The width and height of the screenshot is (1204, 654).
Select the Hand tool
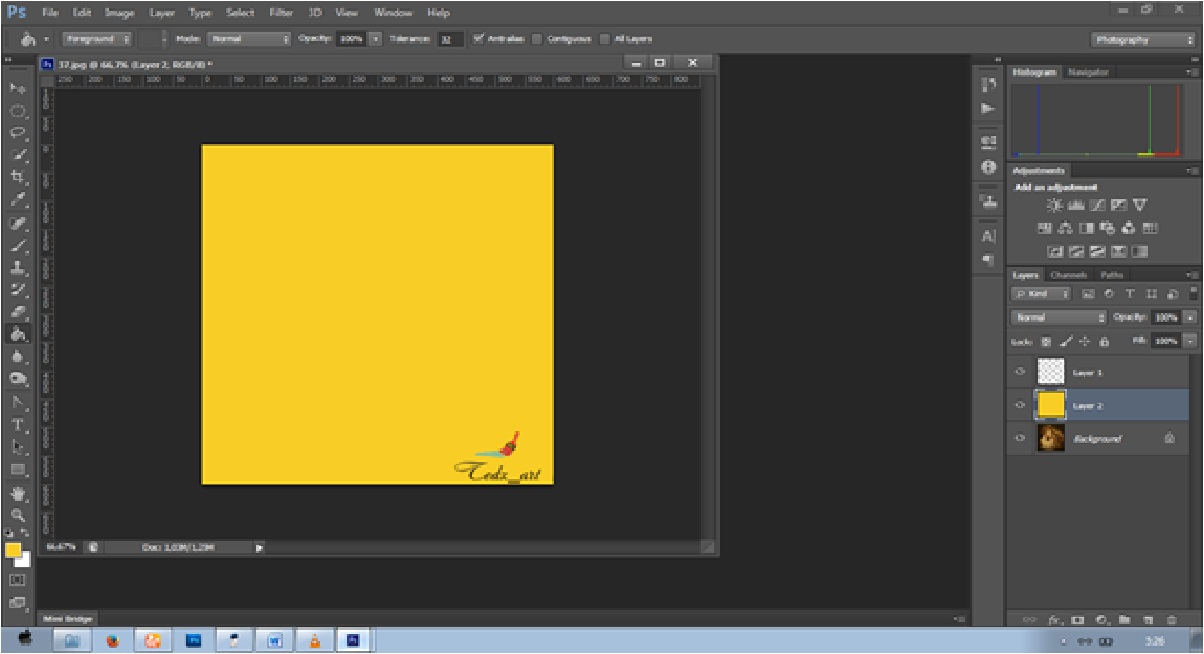(x=18, y=493)
